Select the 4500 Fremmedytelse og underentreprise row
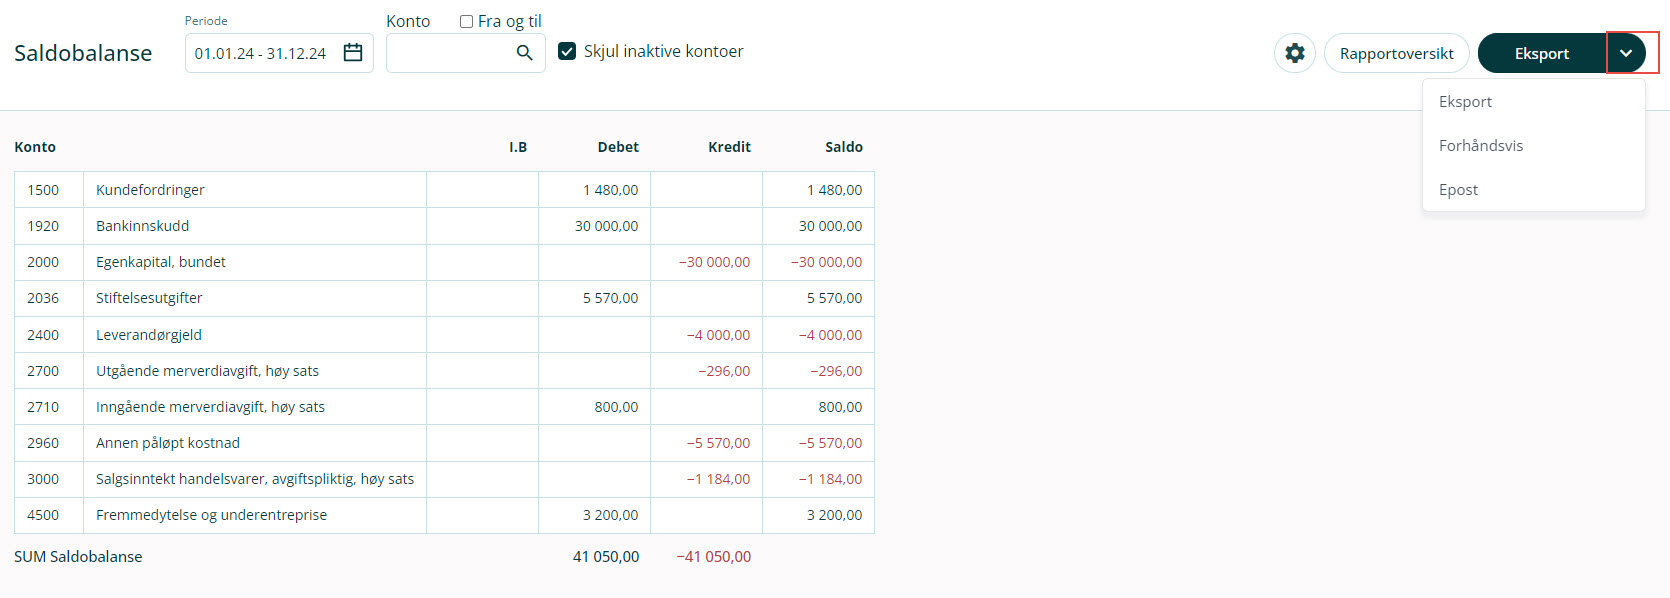This screenshot has width=1670, height=598. tap(211, 515)
